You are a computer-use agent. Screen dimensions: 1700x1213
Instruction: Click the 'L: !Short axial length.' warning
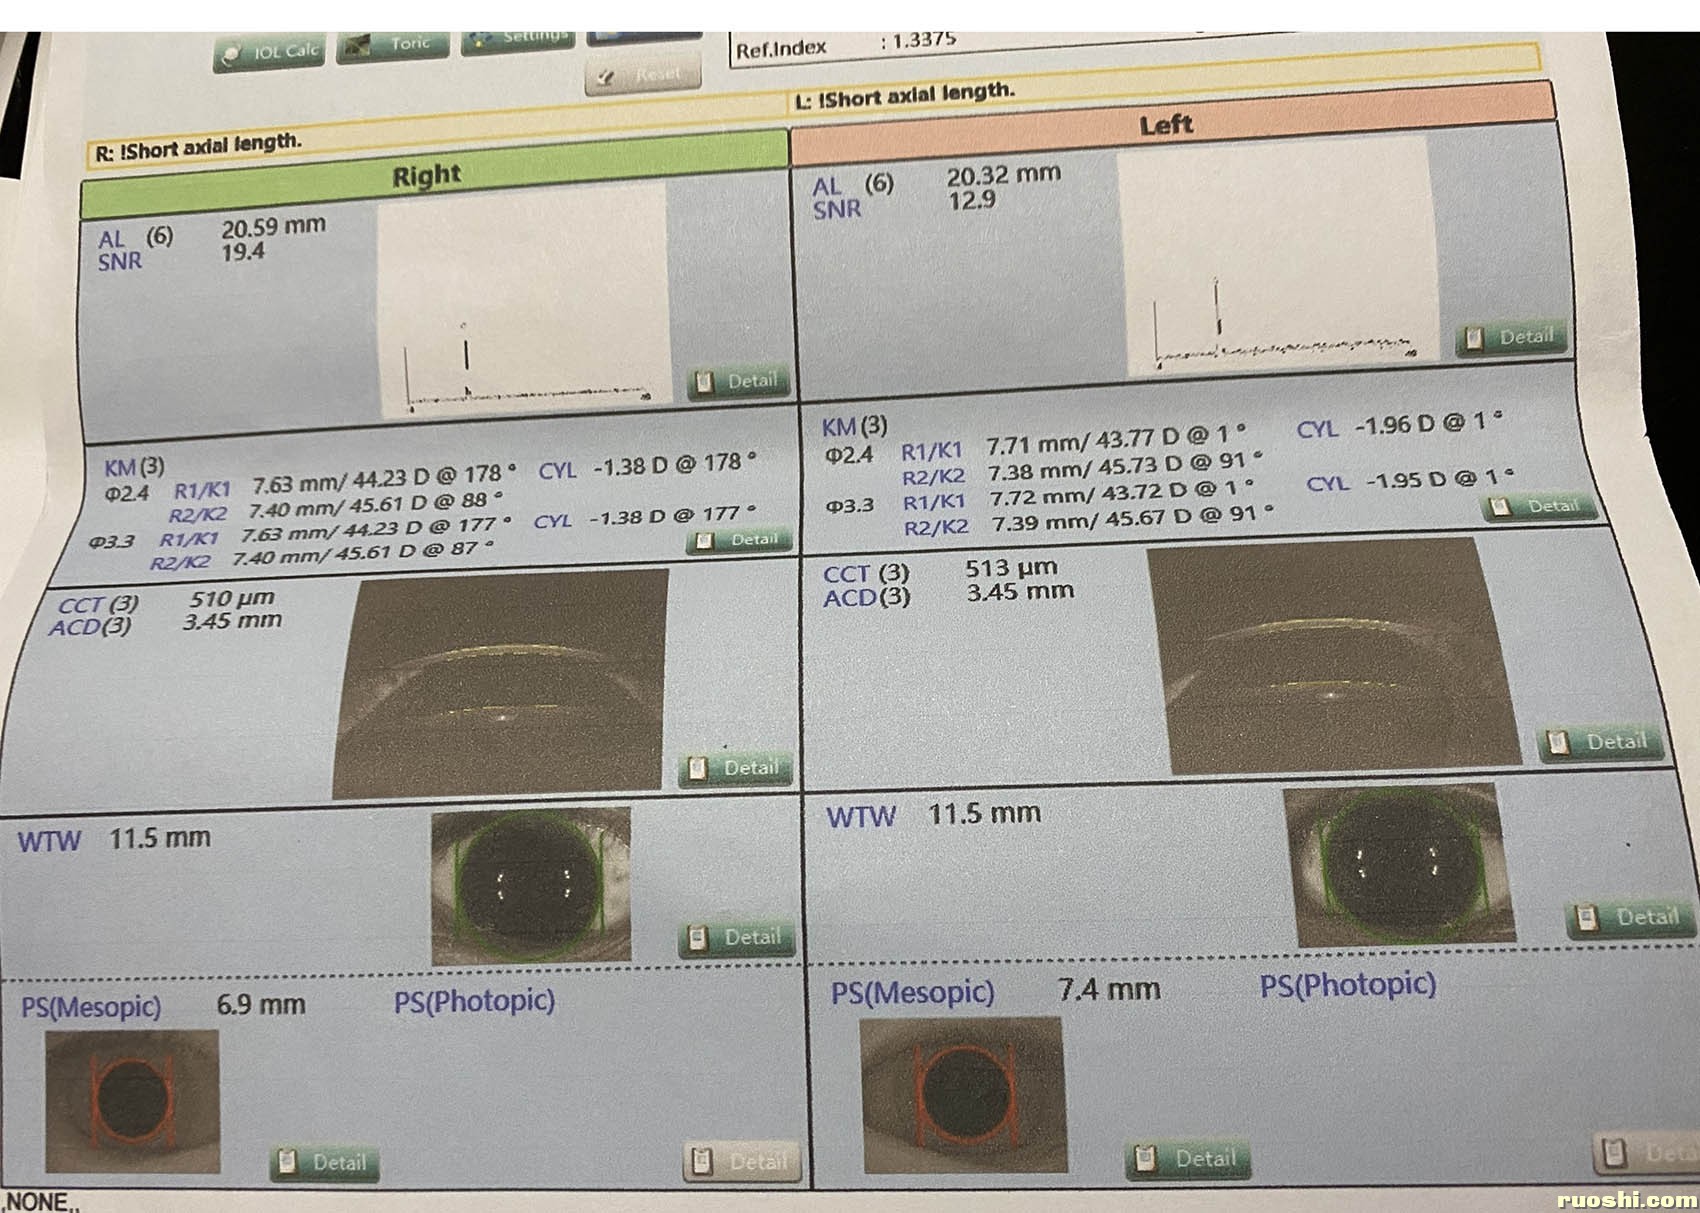905,95
